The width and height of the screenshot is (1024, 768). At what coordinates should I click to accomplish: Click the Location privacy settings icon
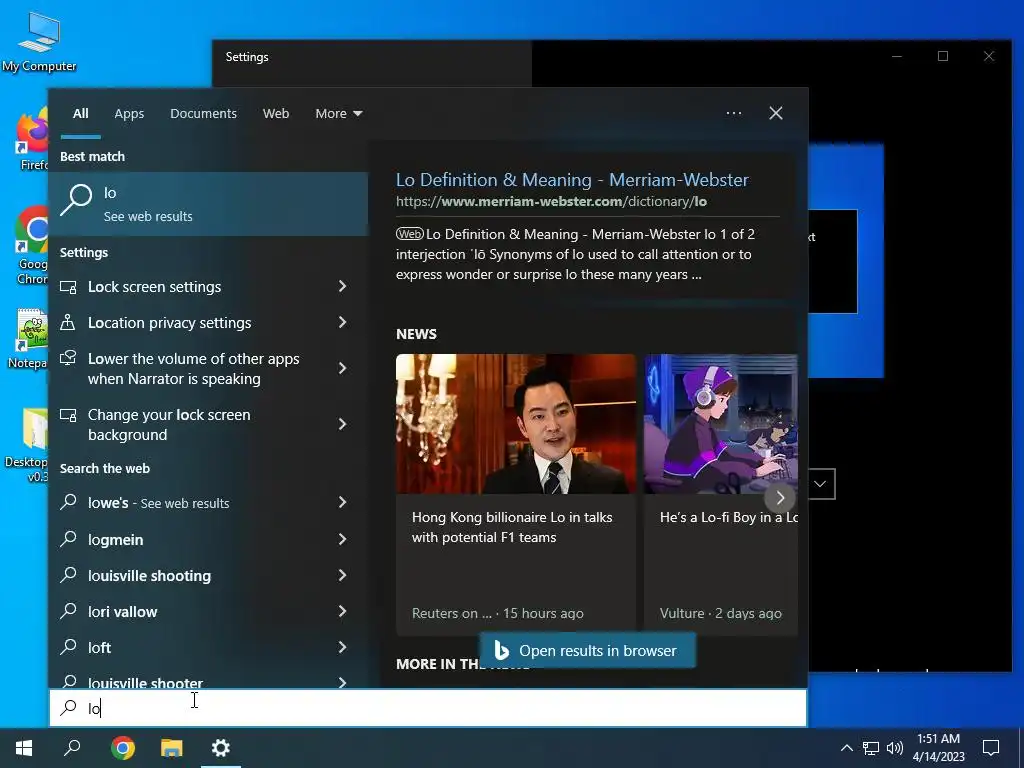68,322
